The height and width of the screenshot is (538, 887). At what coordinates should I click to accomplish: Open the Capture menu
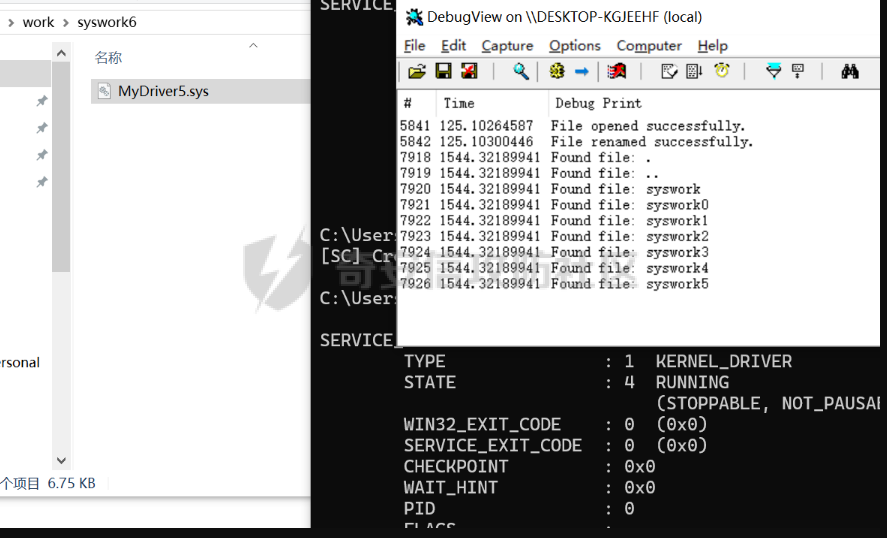[x=507, y=46]
